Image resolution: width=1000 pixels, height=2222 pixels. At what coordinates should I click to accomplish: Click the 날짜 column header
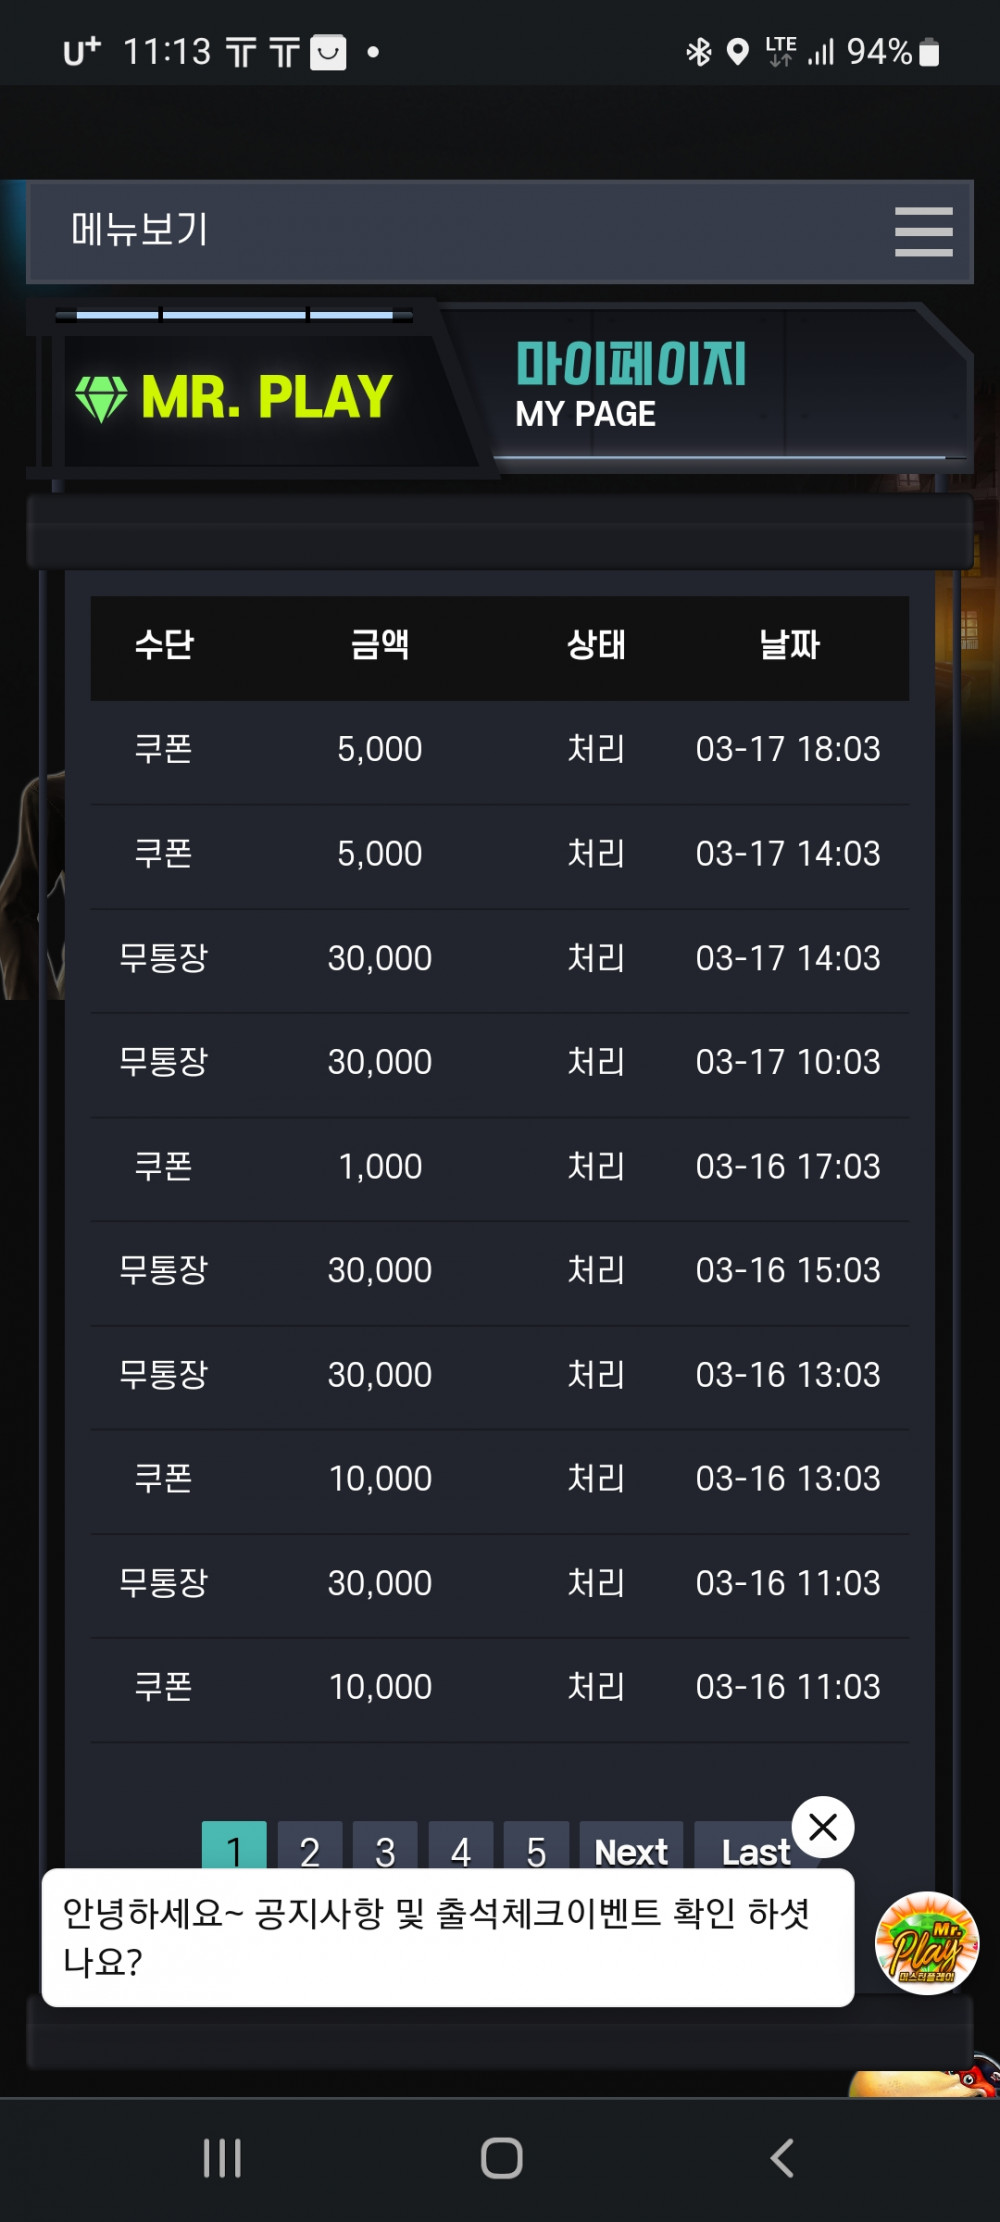pos(789,645)
